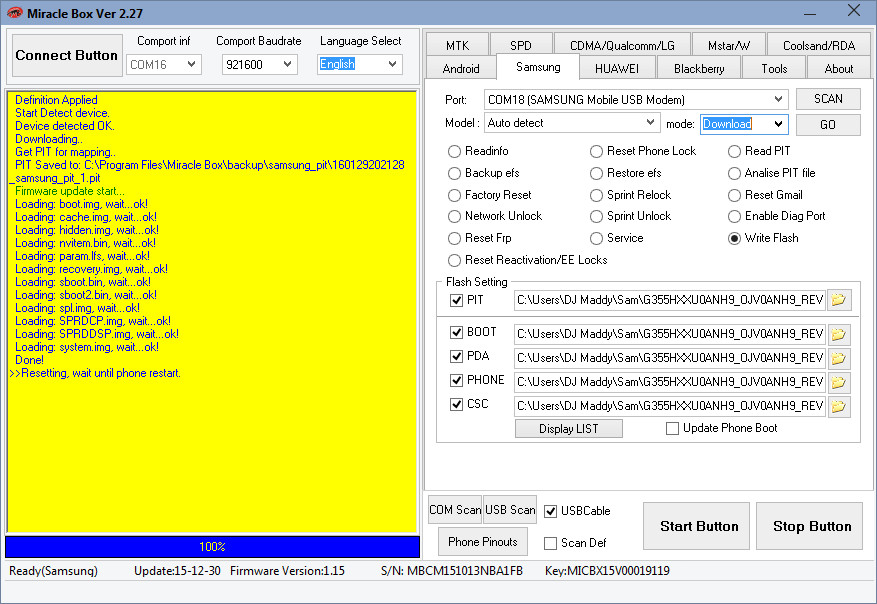The height and width of the screenshot is (604, 877).
Task: Uncheck the PIT flash checkbox
Action: [x=457, y=300]
